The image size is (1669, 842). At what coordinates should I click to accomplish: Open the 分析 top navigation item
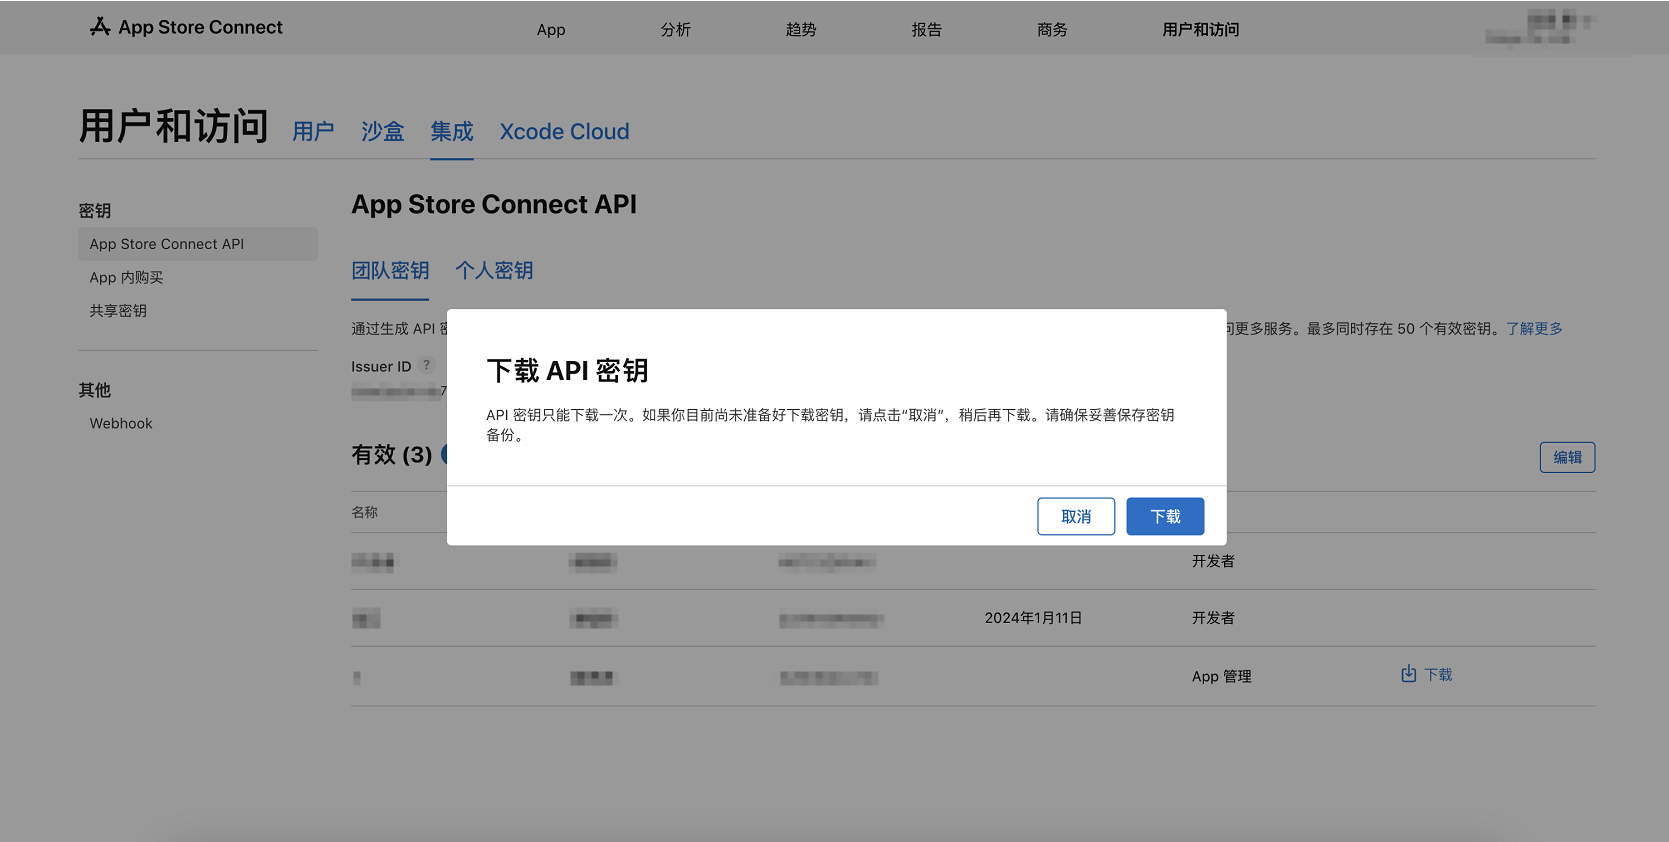(676, 29)
